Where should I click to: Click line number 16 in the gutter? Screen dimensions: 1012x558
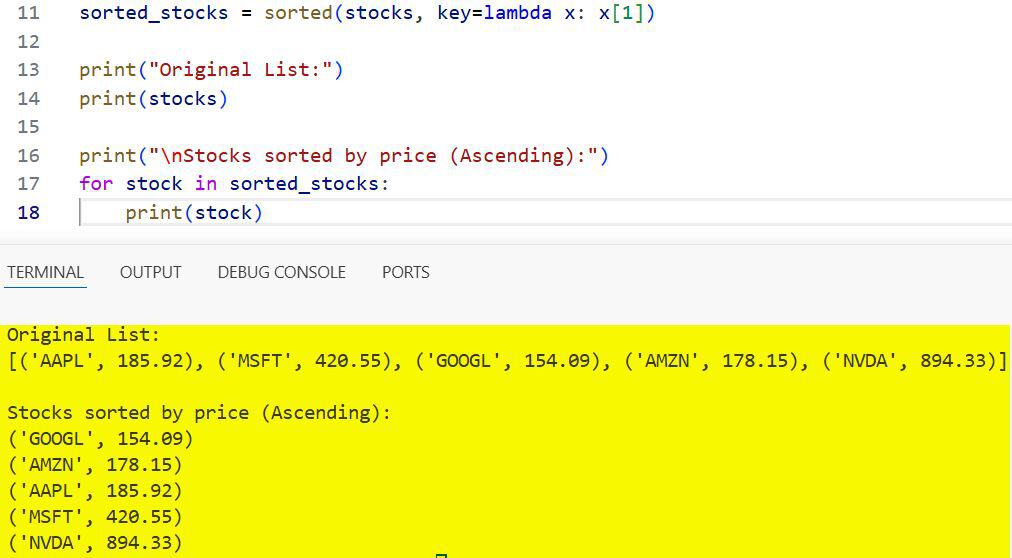point(28,155)
